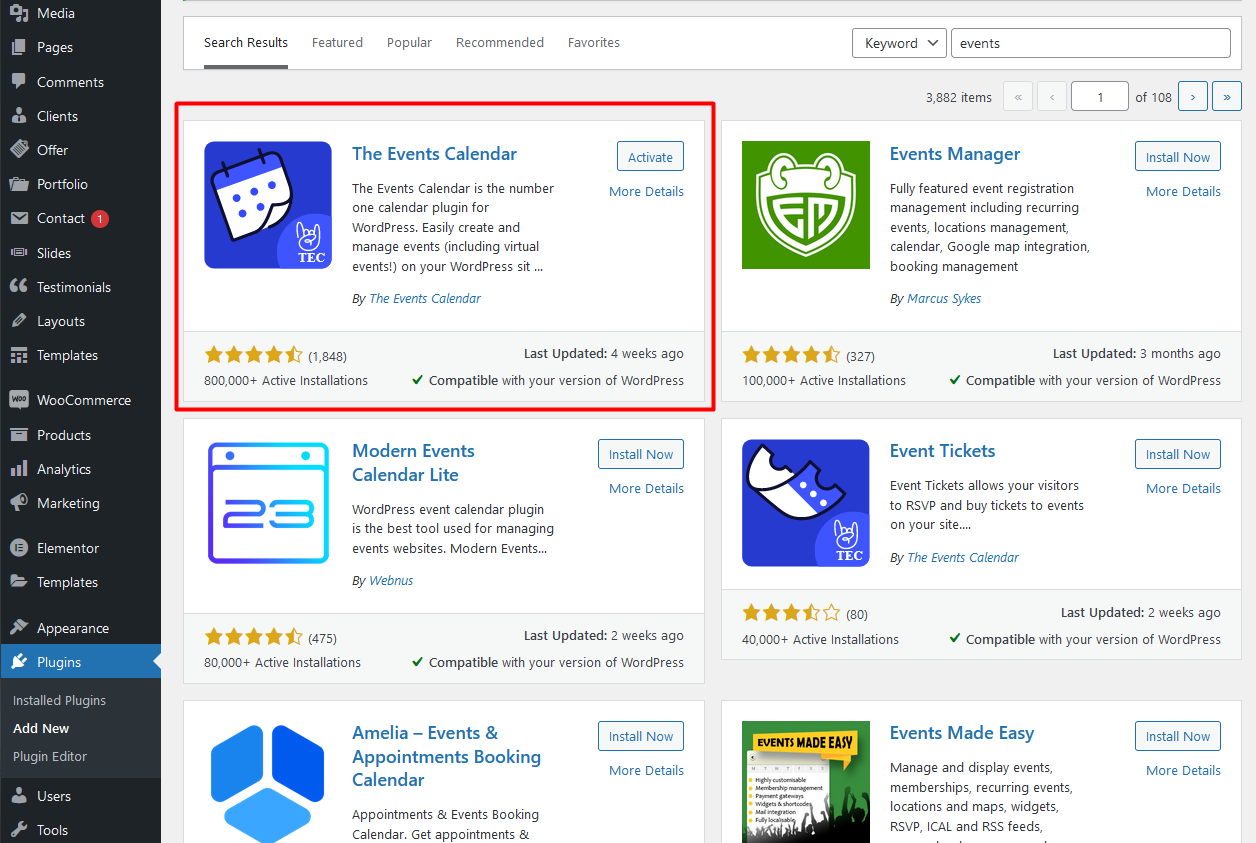Click the Amelia blue cube logo
1256x843 pixels.
pos(268,782)
